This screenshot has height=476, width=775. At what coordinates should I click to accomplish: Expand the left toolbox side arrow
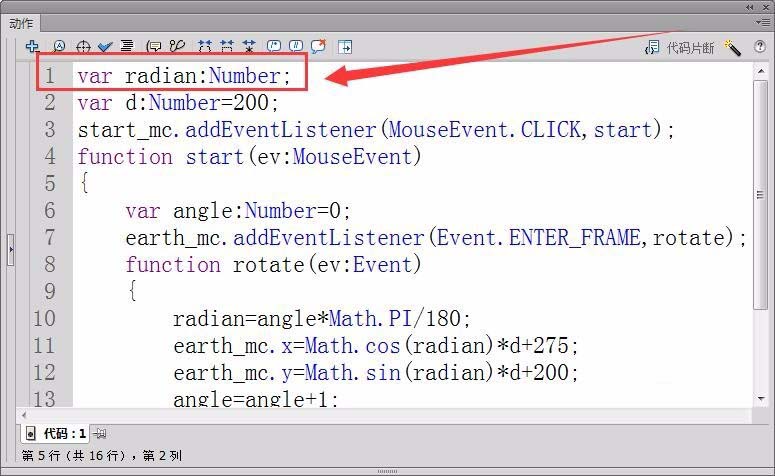click(x=11, y=249)
